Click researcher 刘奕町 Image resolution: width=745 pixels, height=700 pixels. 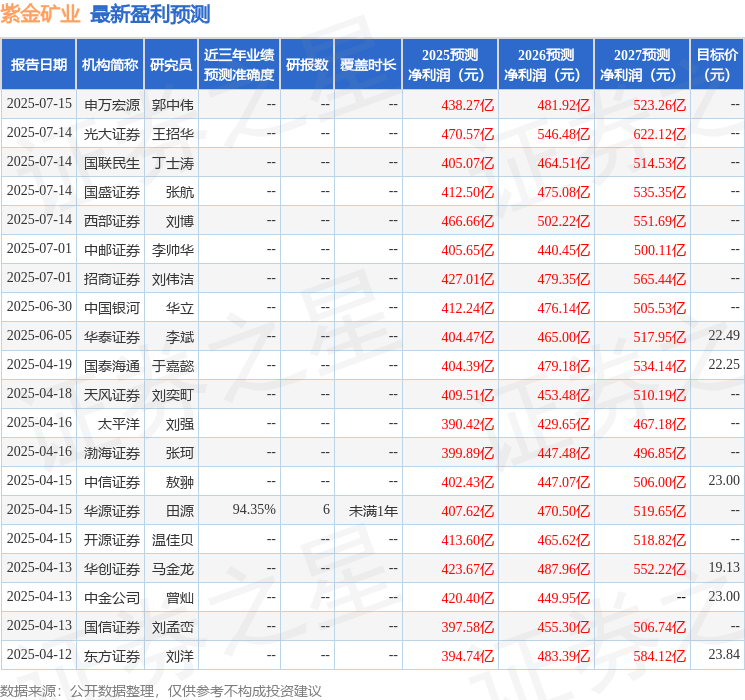172,395
